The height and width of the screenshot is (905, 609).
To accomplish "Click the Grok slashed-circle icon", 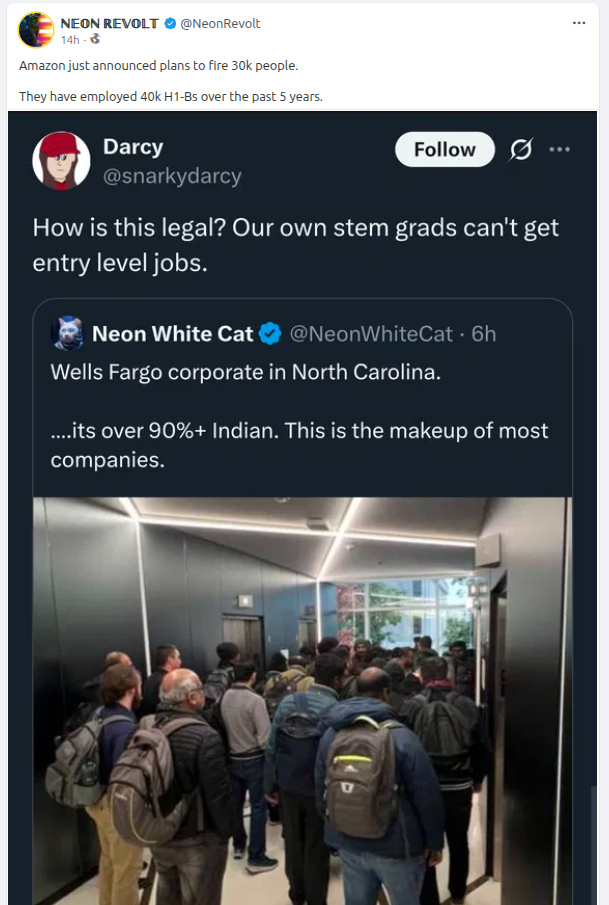I will 520,150.
